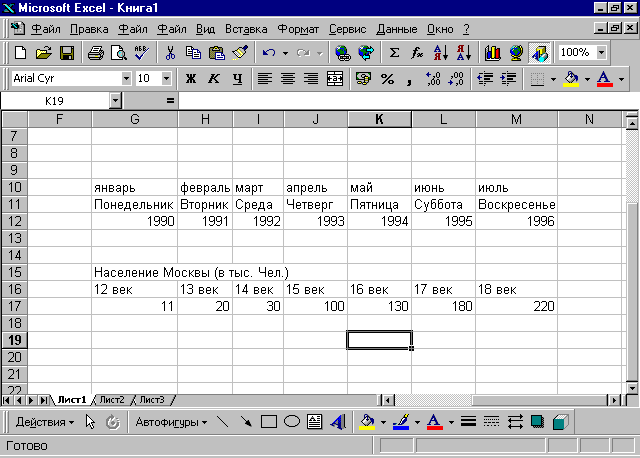Apply blue line color on Drawing toolbar
The image size is (640, 458).
401,422
